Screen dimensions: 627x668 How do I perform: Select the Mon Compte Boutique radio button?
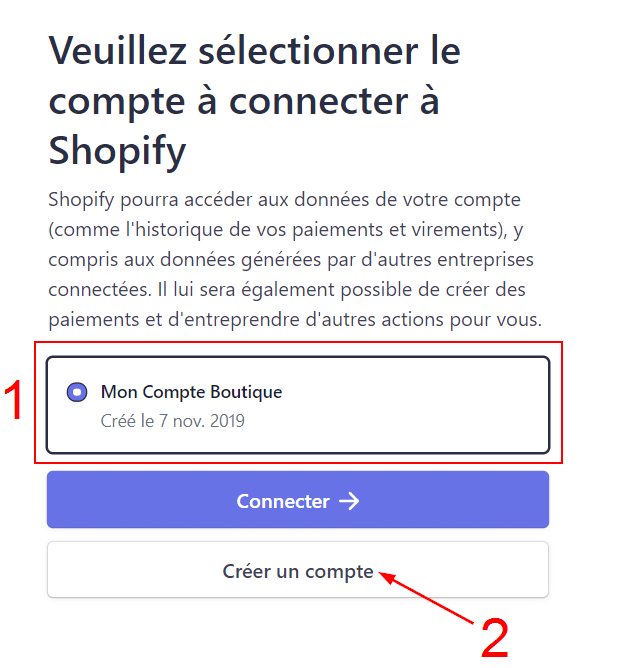coord(77,392)
